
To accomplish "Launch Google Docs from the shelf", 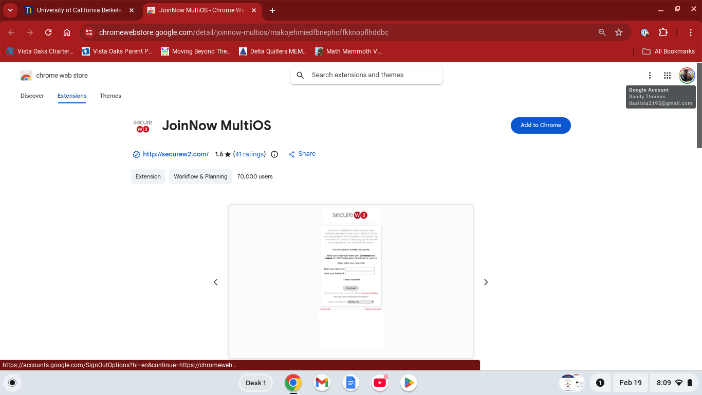I will tap(351, 383).
